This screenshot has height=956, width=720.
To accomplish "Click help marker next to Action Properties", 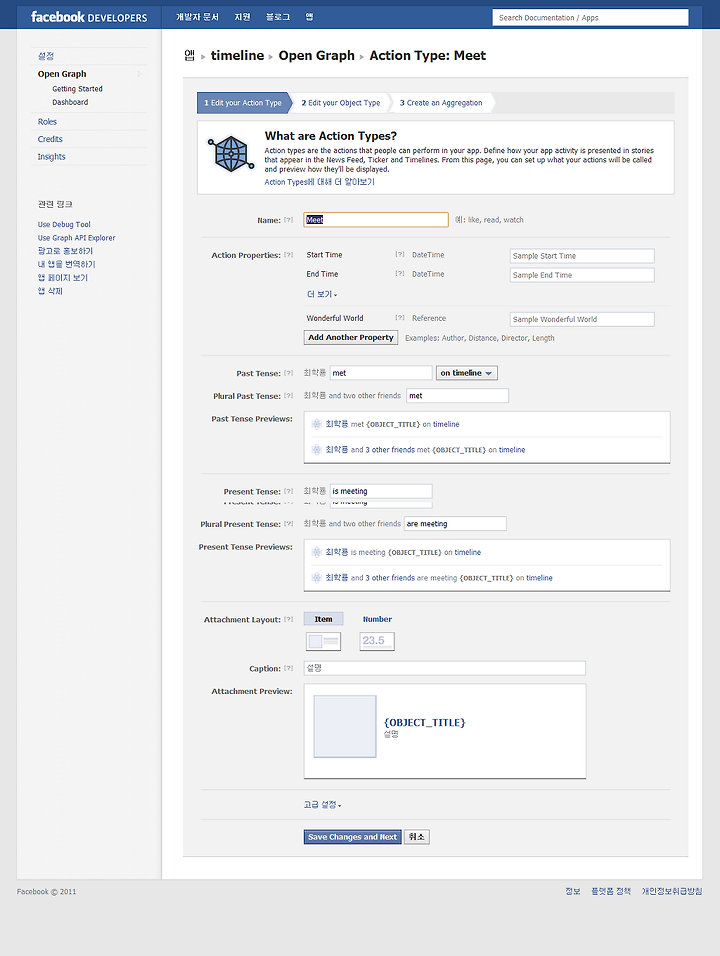I will coord(289,255).
